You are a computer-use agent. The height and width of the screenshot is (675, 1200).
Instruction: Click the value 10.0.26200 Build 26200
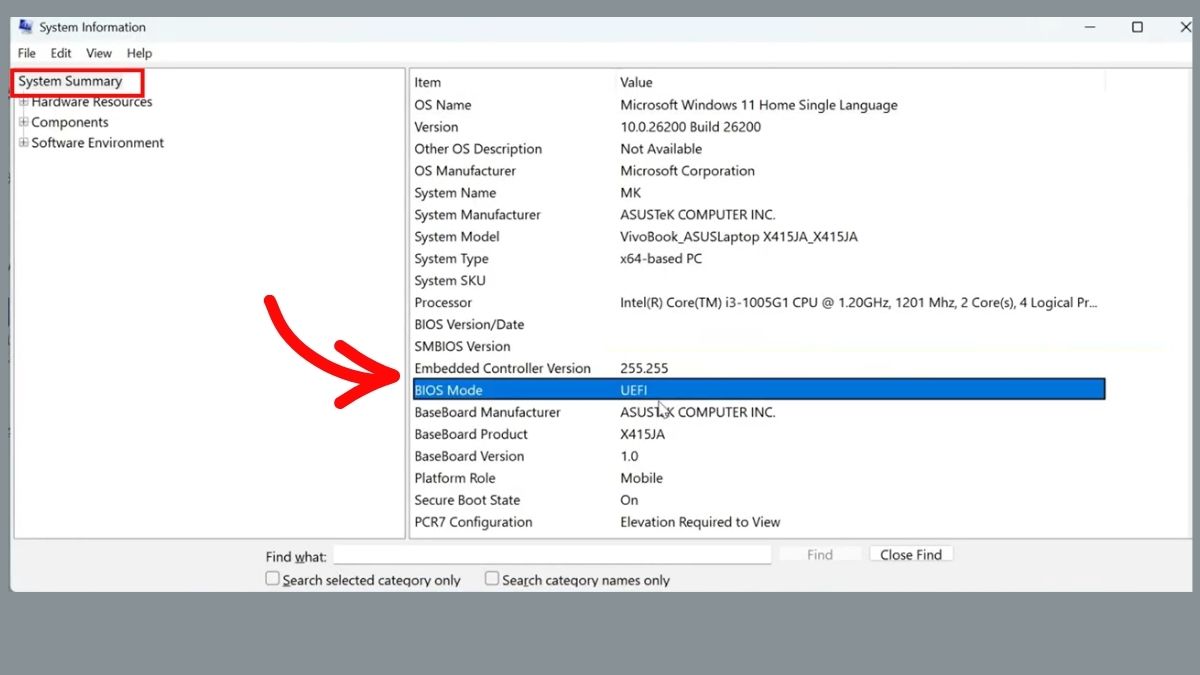coord(691,127)
